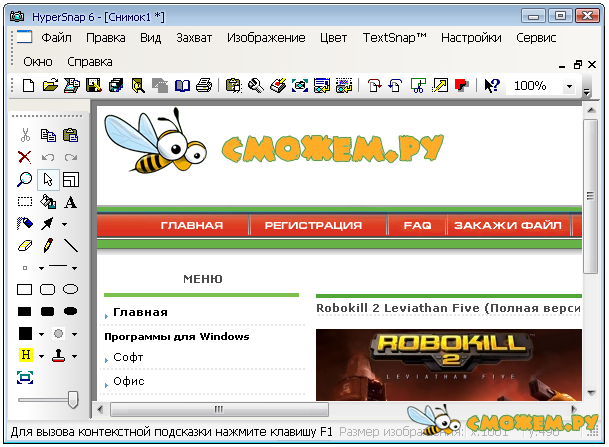
Task: Open the TextSnap menu
Action: (395, 38)
